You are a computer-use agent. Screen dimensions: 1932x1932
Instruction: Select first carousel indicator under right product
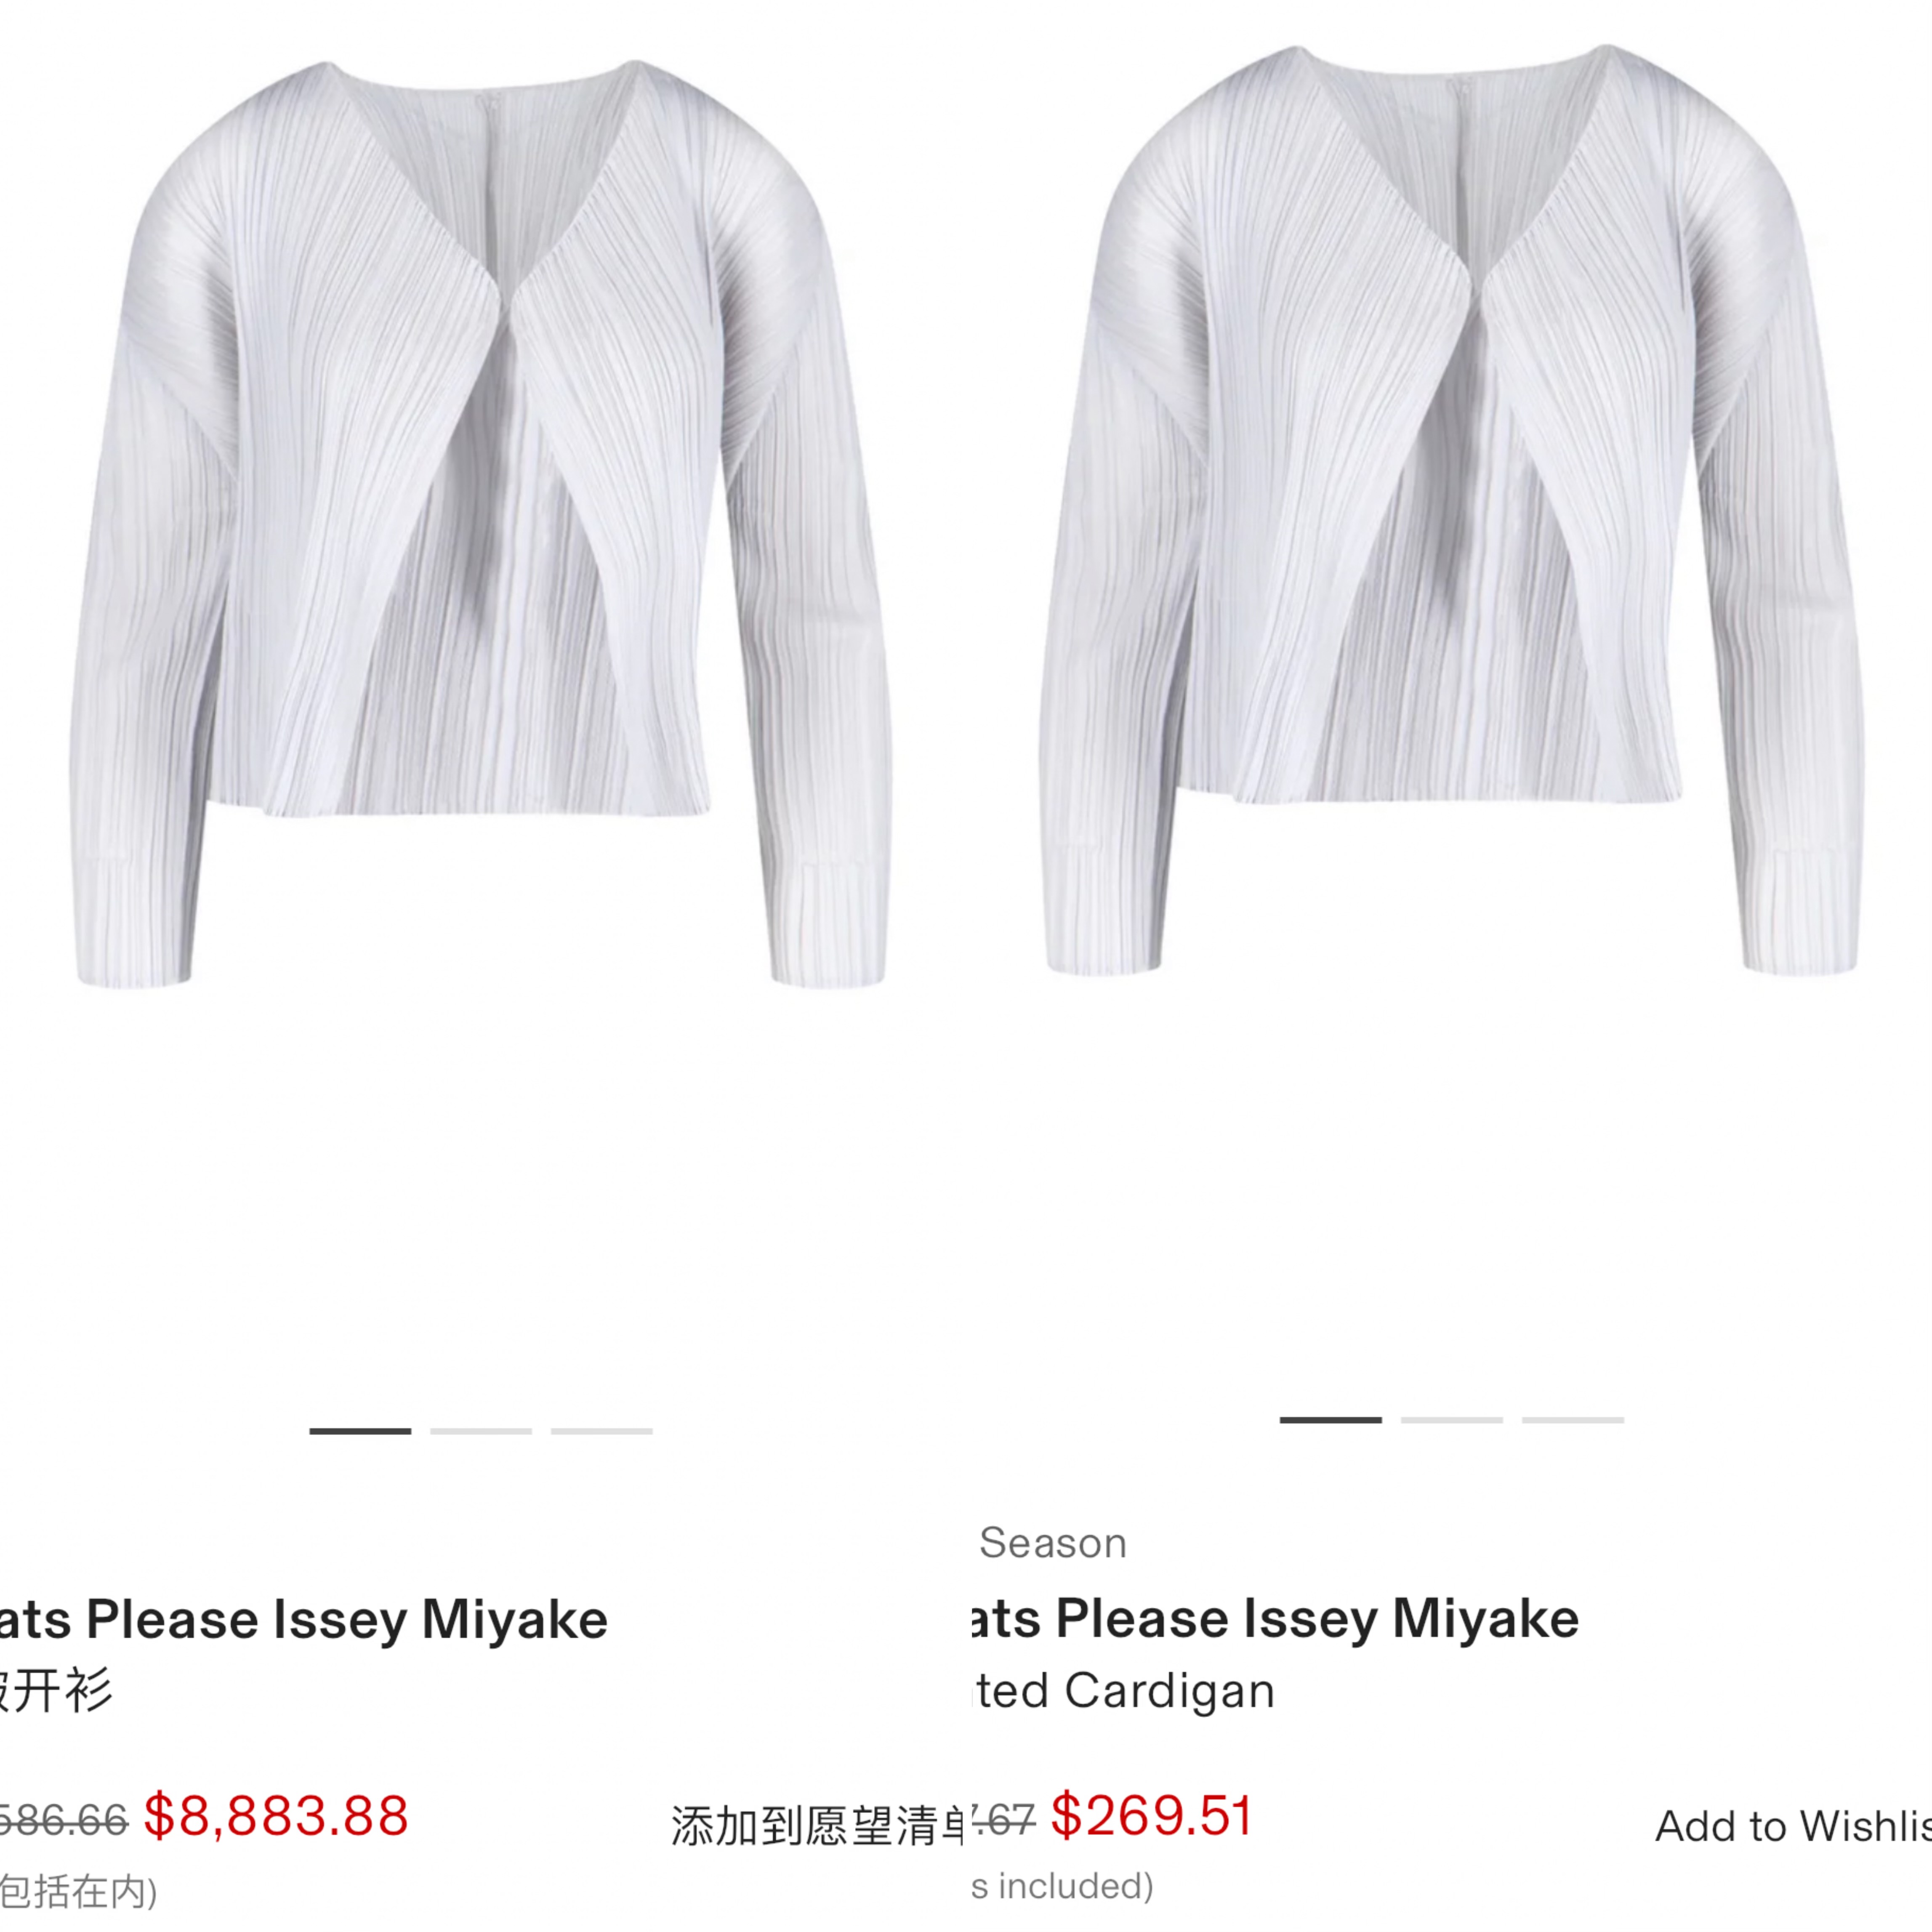coord(1331,1420)
